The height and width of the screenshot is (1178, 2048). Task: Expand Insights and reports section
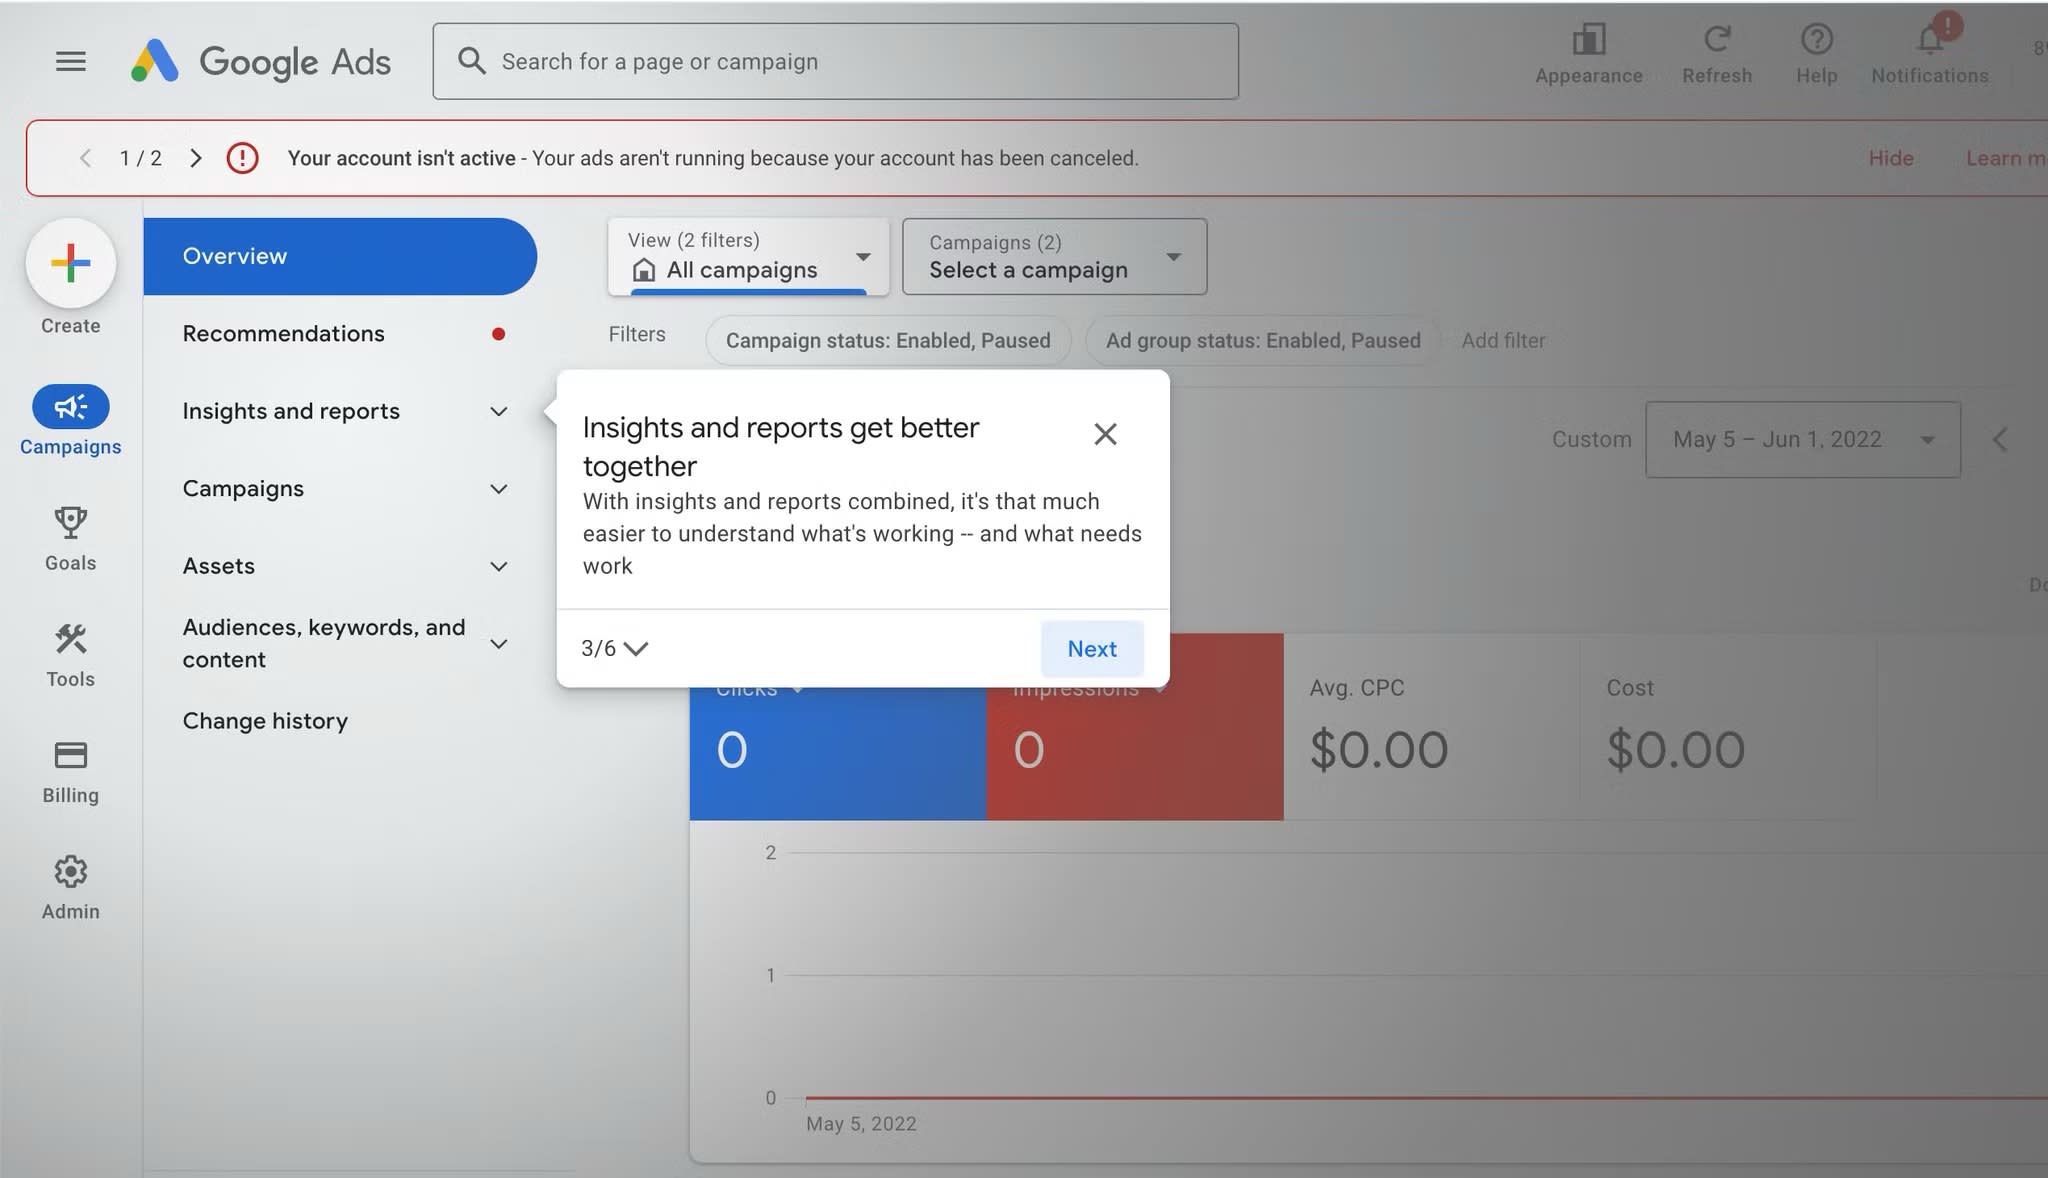pos(498,412)
